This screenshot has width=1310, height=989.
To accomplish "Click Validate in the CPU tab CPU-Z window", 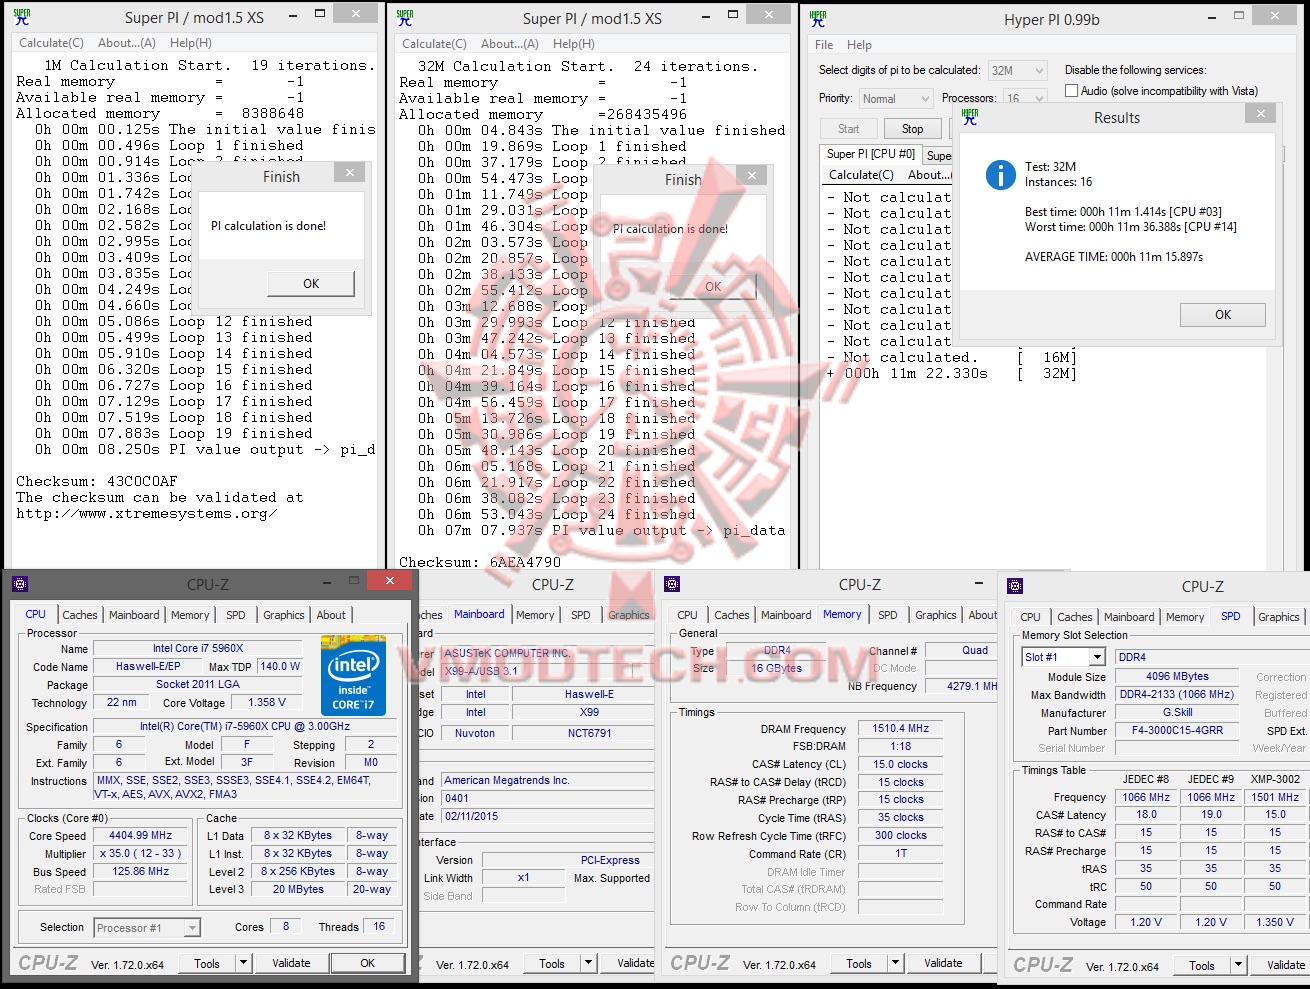I will click(291, 963).
